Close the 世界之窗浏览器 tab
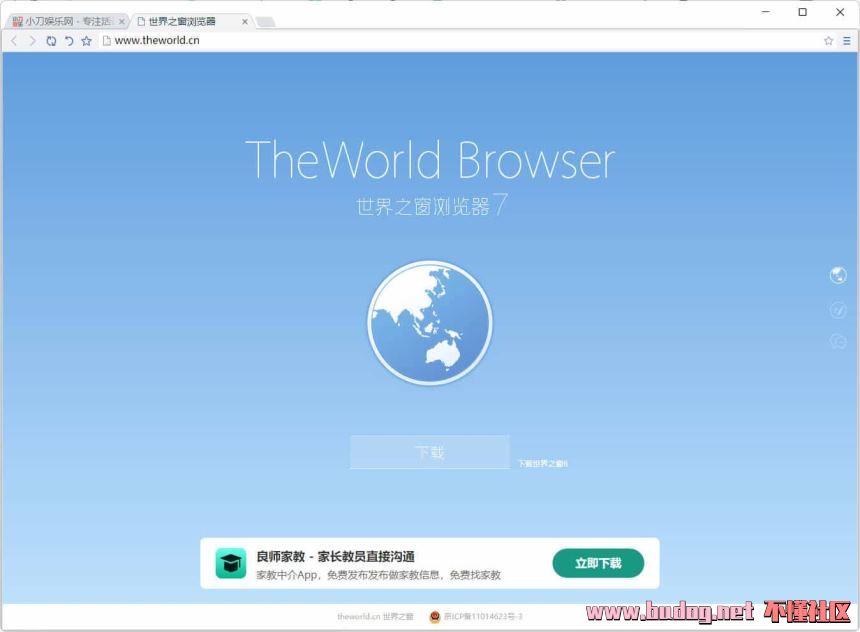Screen dimensions: 860x632 tap(245, 21)
